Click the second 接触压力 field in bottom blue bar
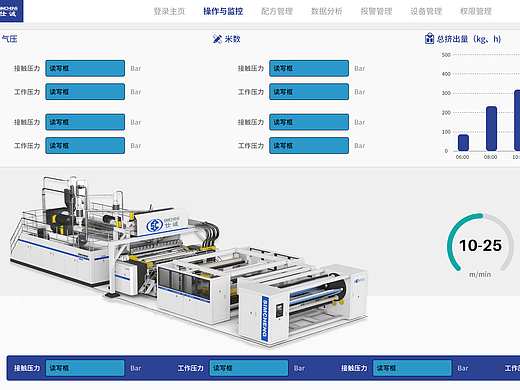 tap(412, 368)
